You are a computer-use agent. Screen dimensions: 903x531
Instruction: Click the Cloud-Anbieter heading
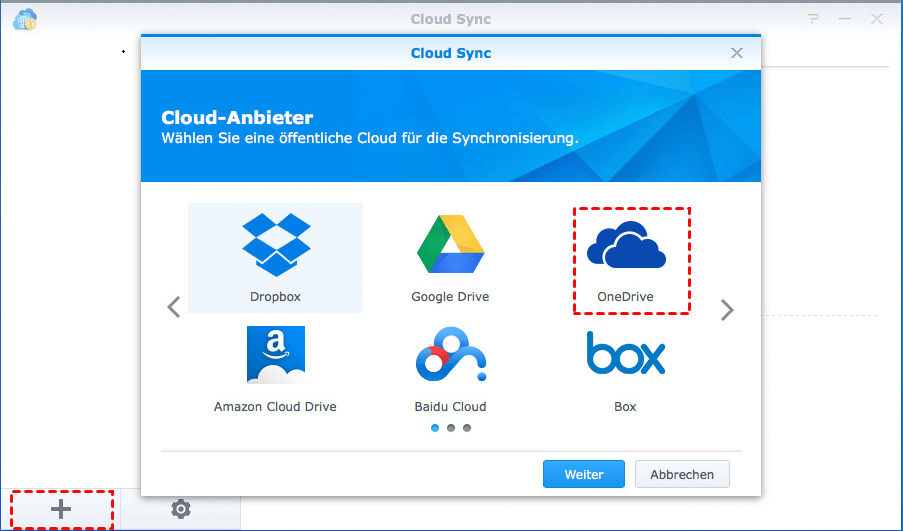pyautogui.click(x=237, y=117)
